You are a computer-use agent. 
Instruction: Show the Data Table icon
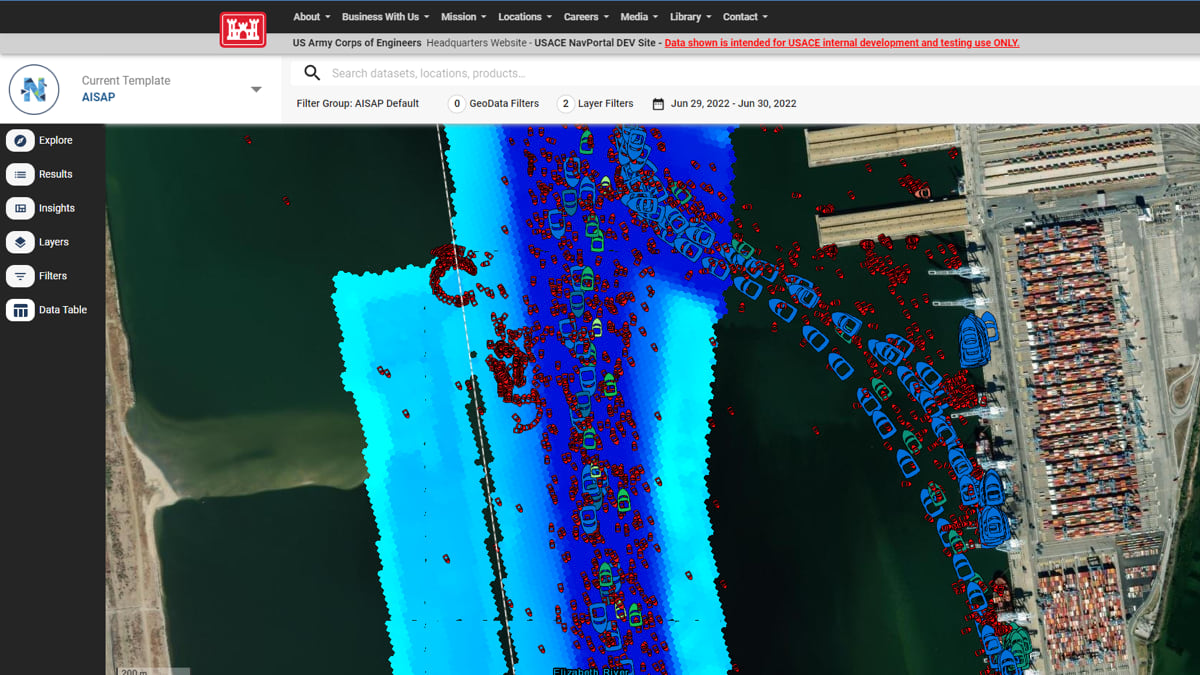click(20, 310)
